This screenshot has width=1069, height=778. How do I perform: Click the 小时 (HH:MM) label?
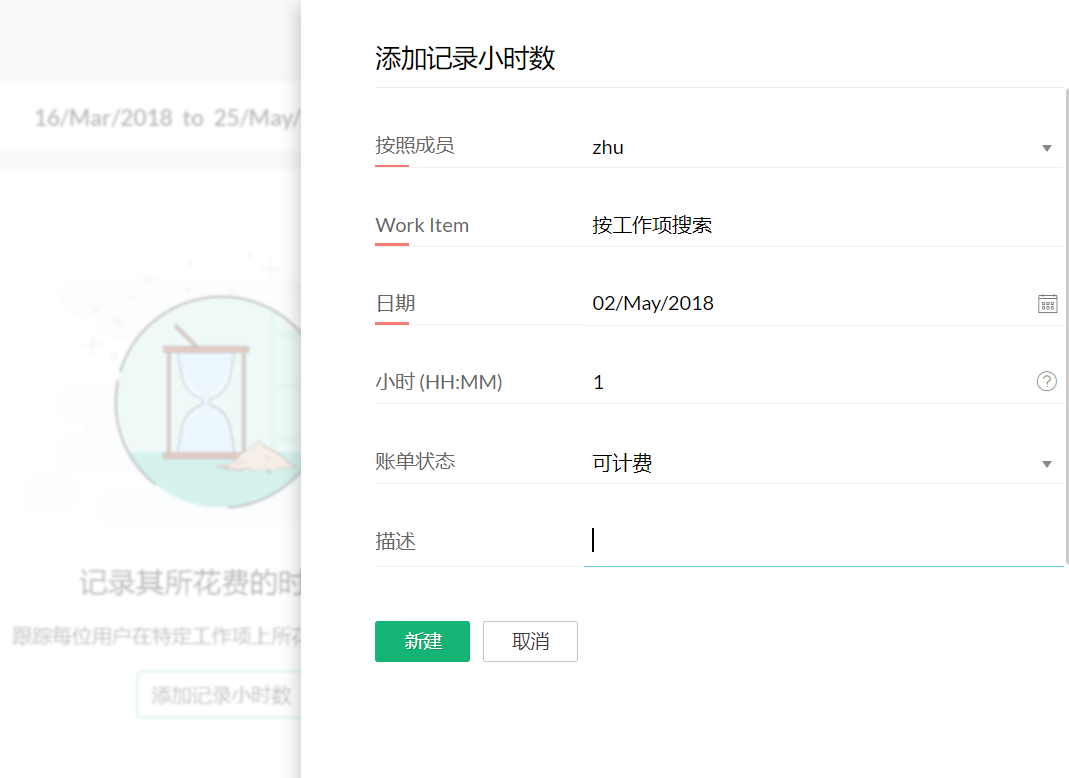tap(439, 381)
